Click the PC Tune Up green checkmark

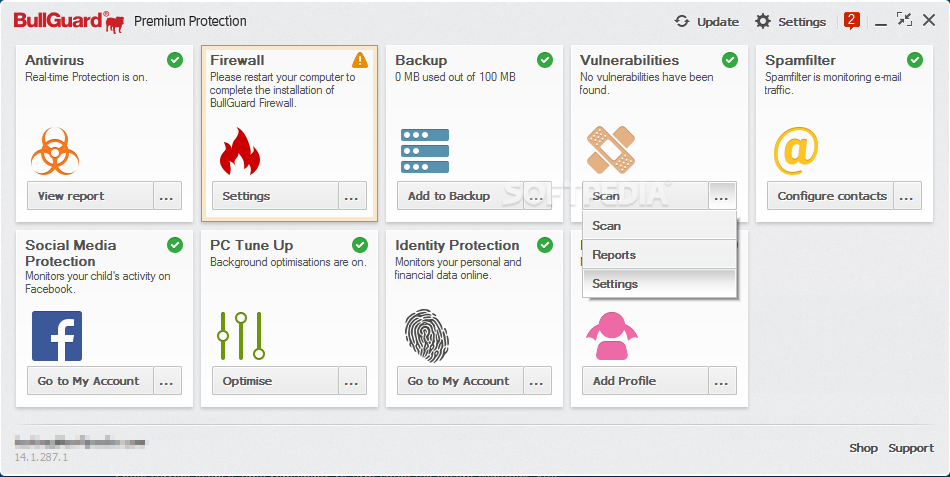tap(360, 245)
